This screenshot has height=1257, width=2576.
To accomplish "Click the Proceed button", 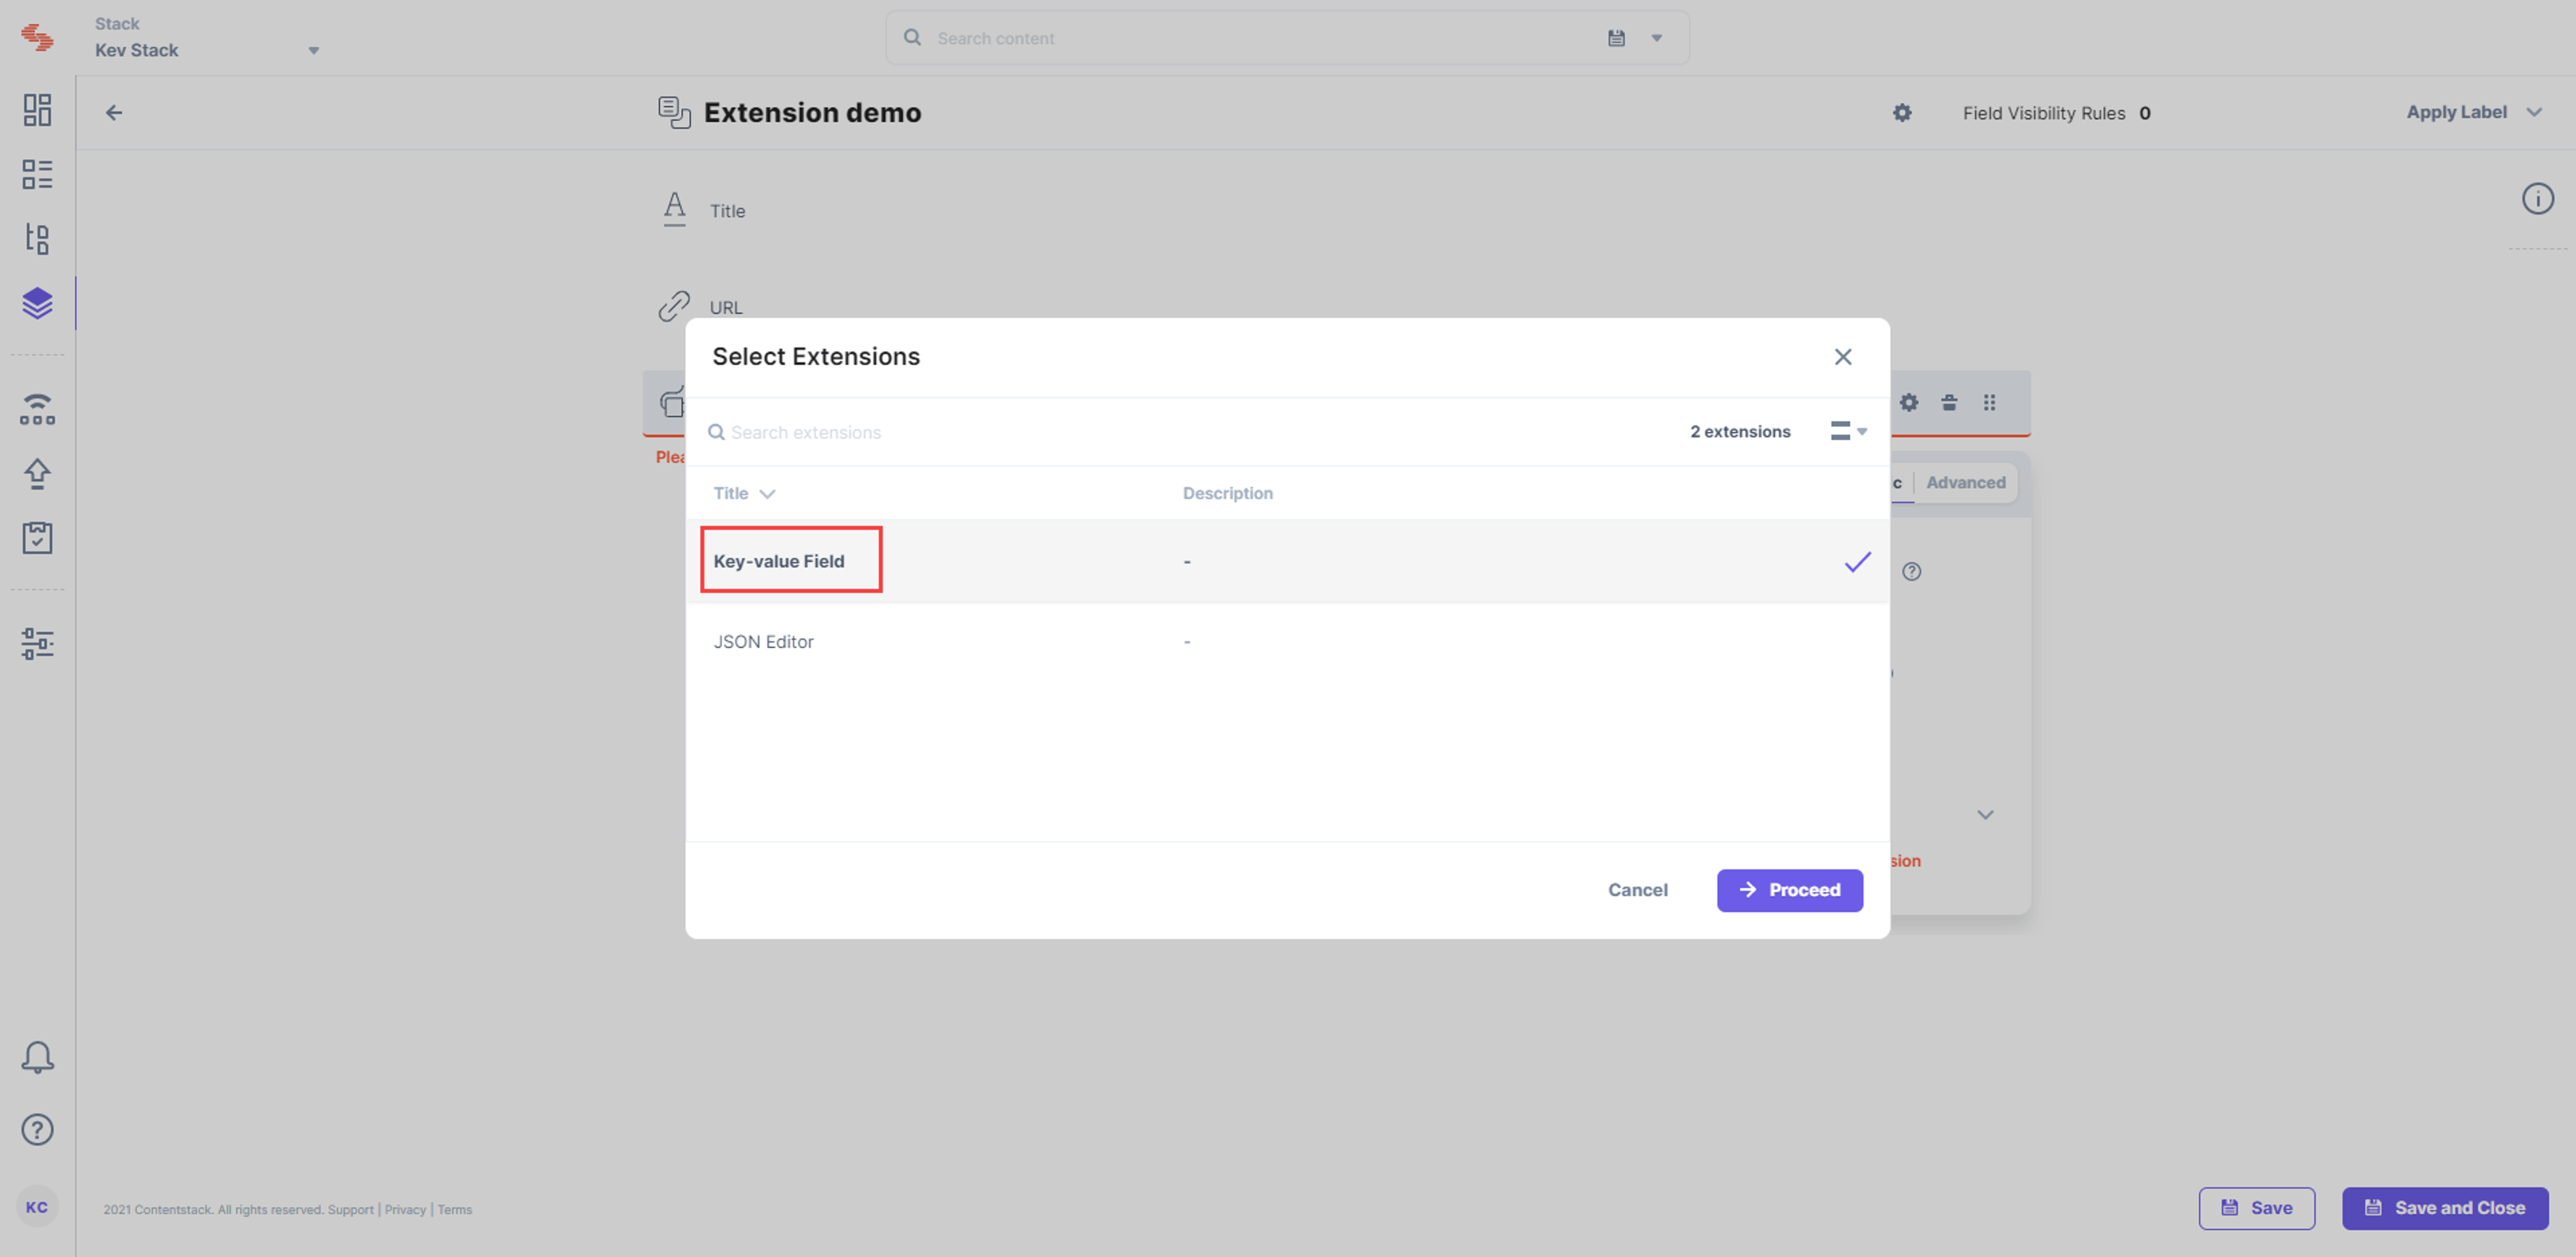I will pos(1789,890).
